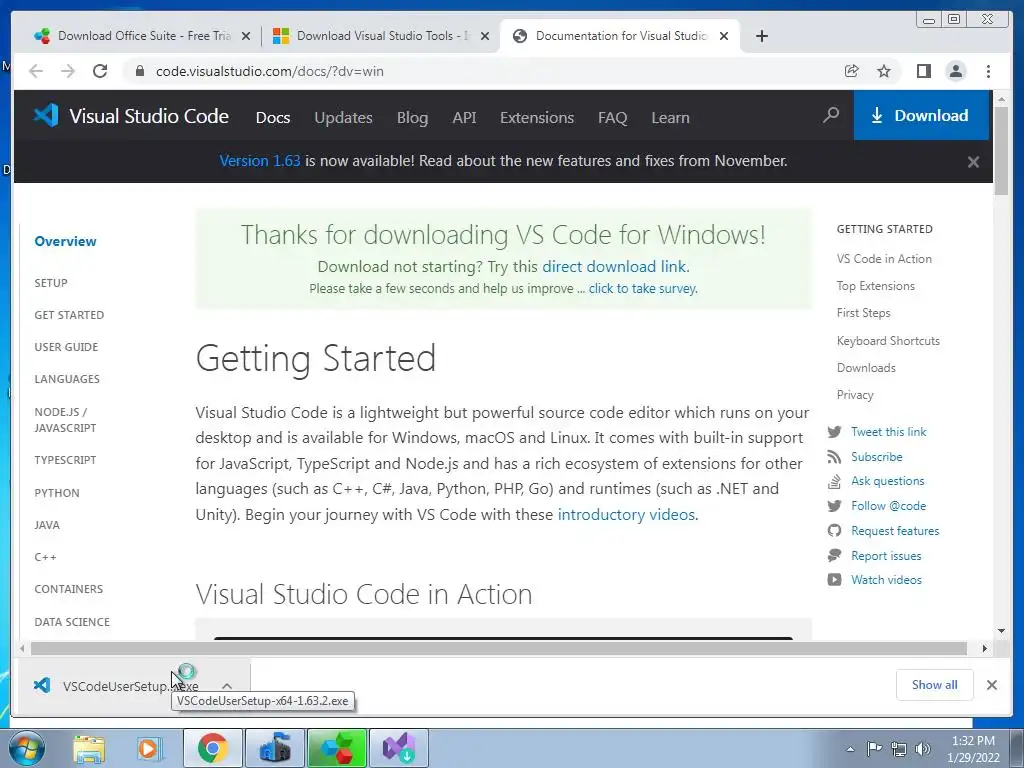Click the share page icon in address bar
Viewport: 1024px width, 768px height.
(x=852, y=71)
